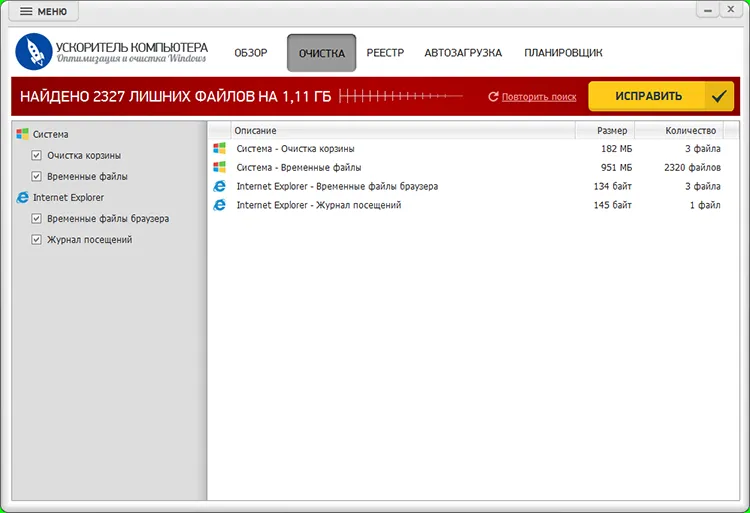Click the yellow Исправить button
Image resolution: width=750 pixels, height=513 pixels.
point(661,96)
